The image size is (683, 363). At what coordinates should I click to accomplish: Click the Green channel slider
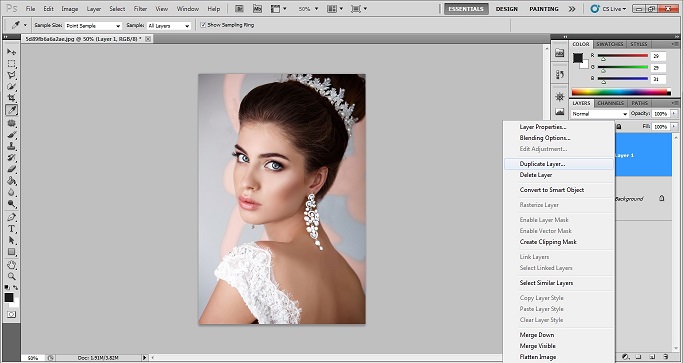(623, 68)
